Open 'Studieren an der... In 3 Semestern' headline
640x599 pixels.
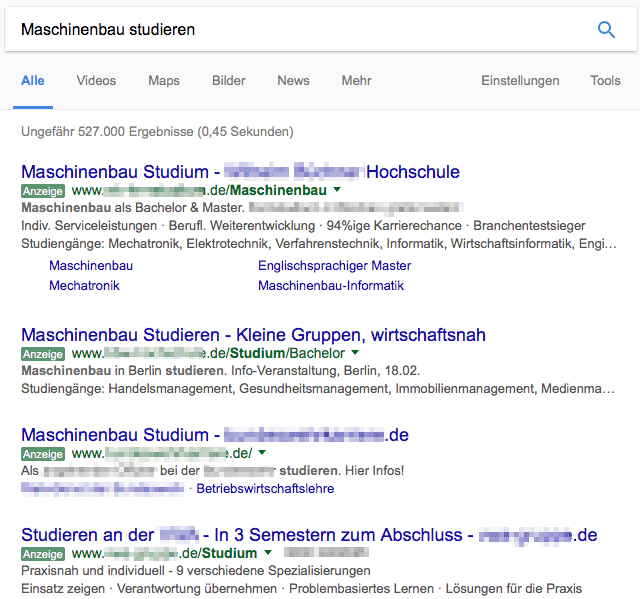(309, 535)
